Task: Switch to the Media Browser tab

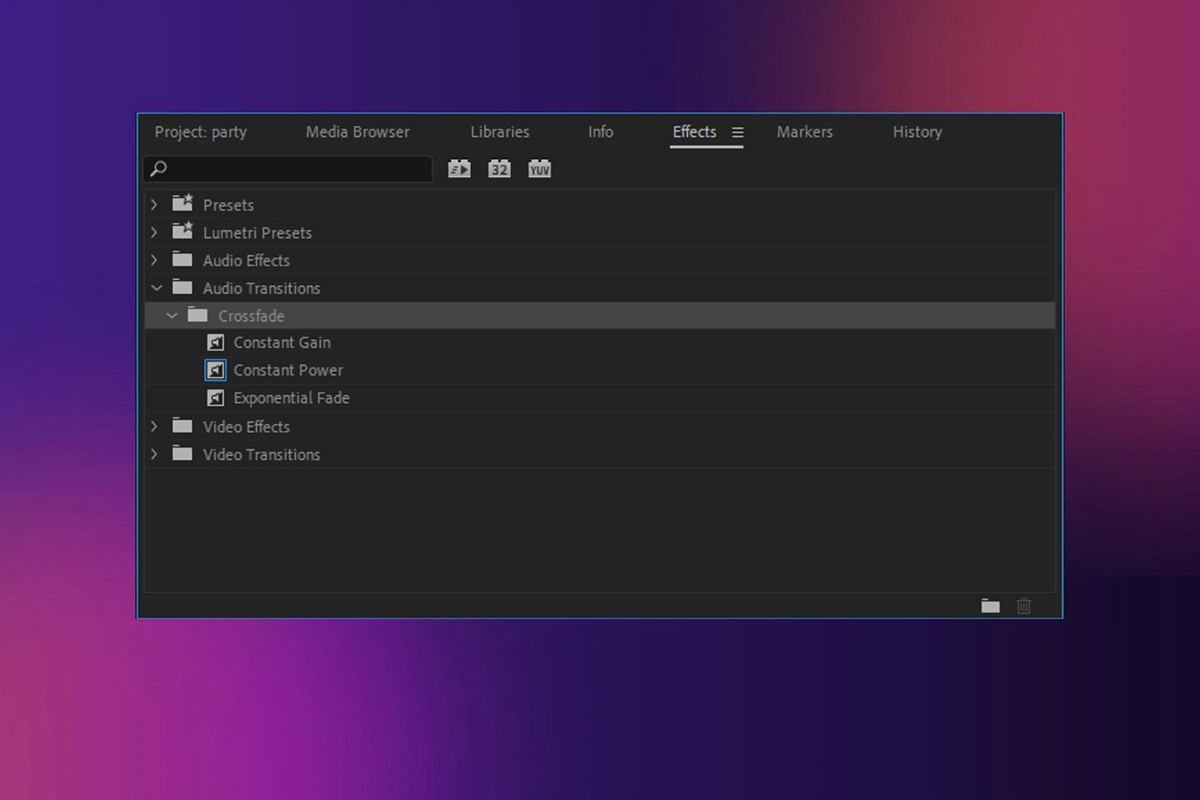Action: tap(357, 132)
